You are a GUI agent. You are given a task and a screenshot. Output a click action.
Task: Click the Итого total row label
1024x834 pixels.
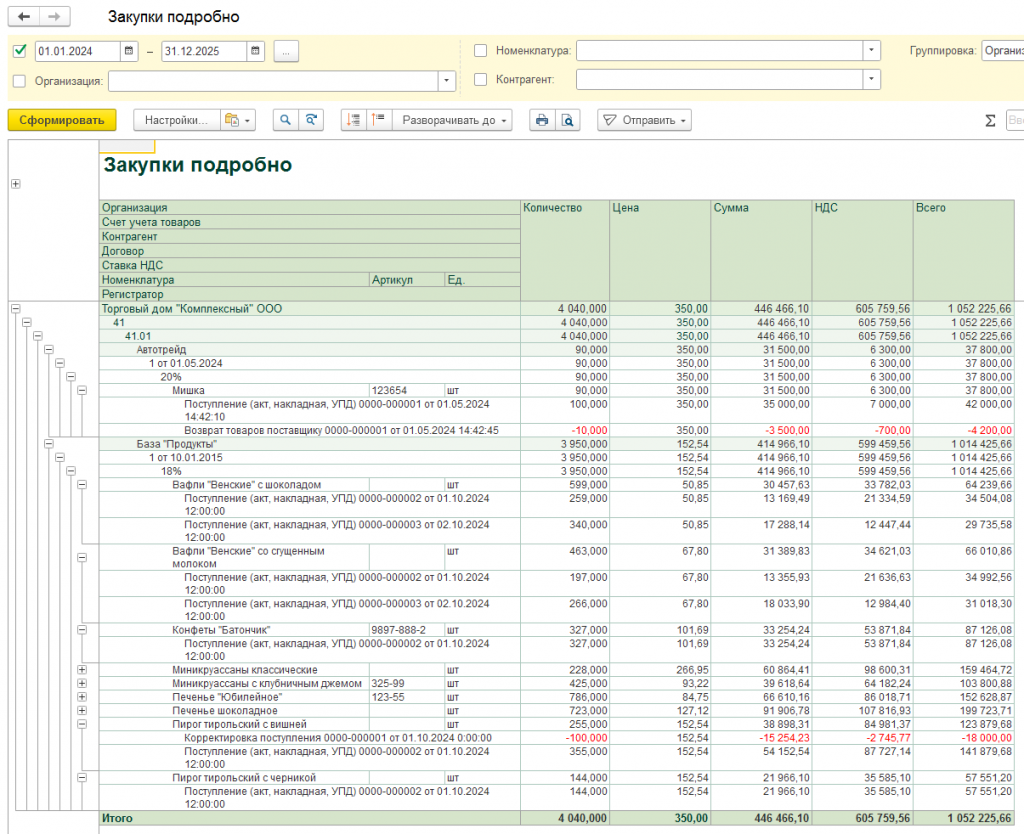pyautogui.click(x=117, y=818)
